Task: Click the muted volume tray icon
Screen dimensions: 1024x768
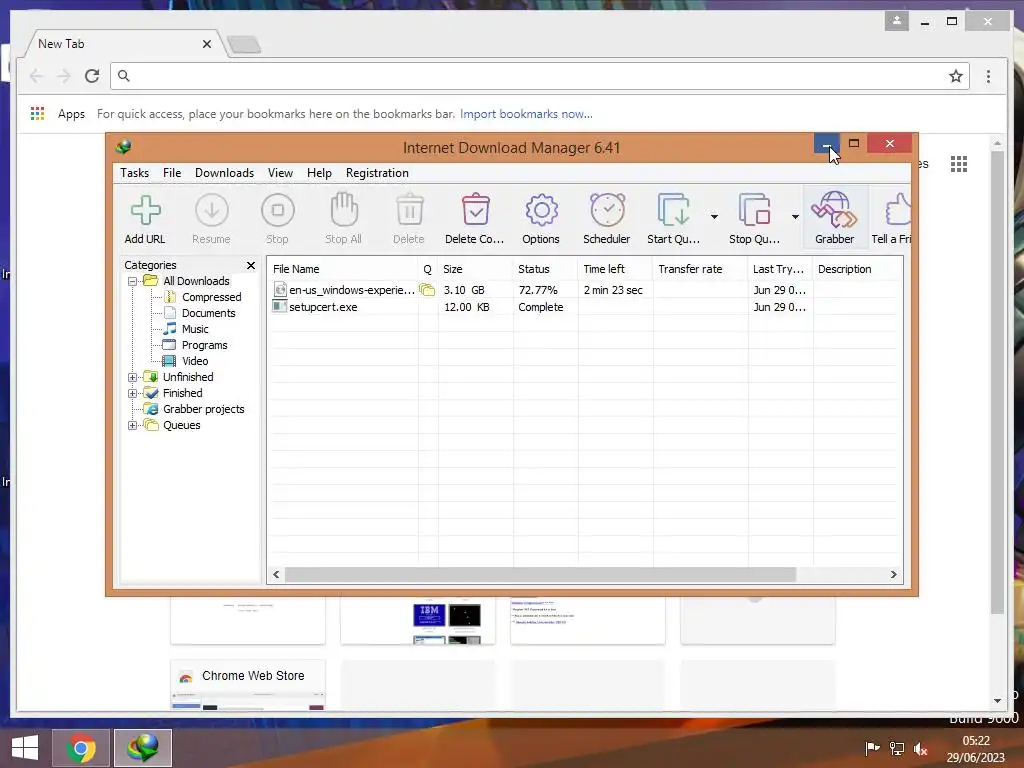Action: coord(921,748)
